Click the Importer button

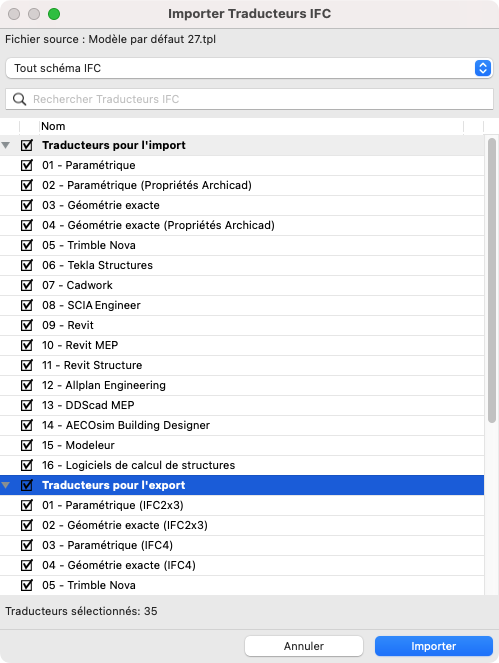click(434, 646)
